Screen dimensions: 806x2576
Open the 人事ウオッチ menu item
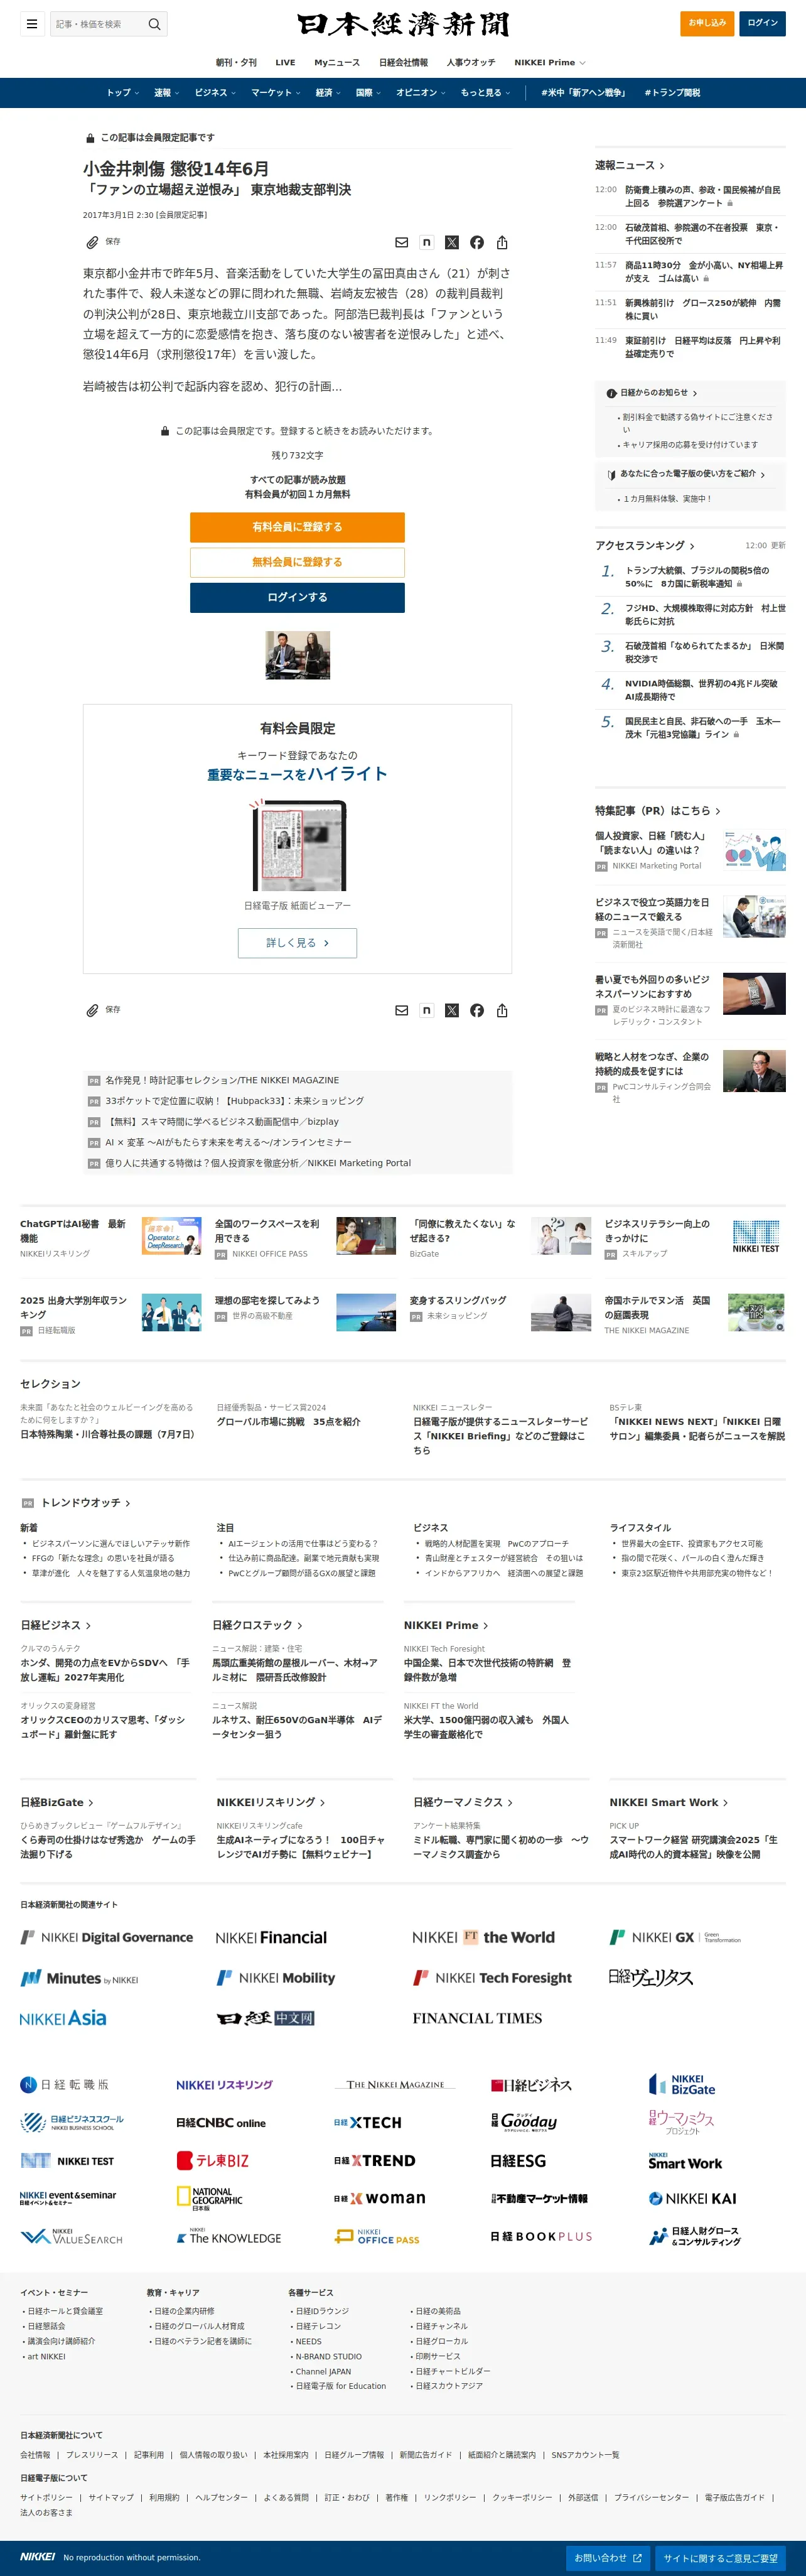[x=471, y=63]
